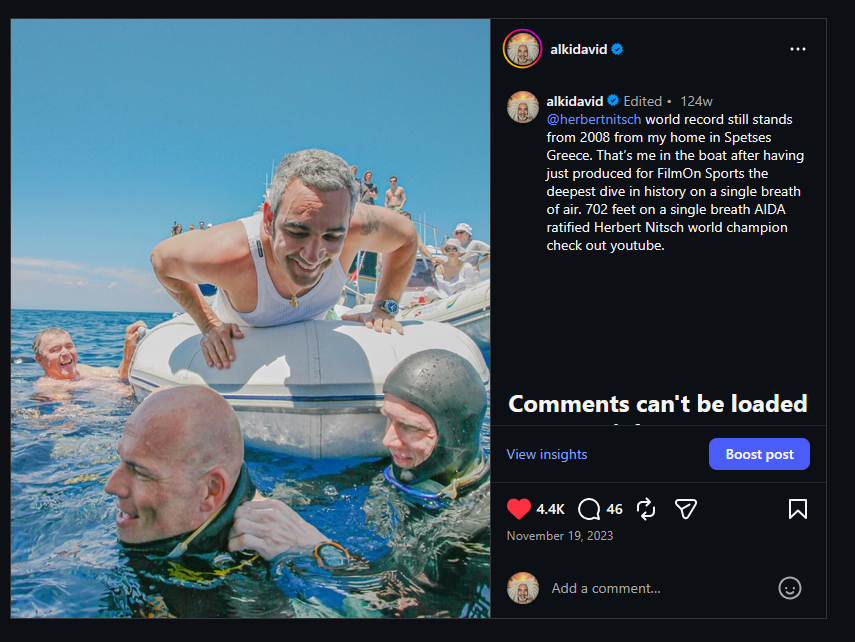The width and height of the screenshot is (855, 642).
Task: Open the emoji picker smiley icon
Action: point(790,588)
